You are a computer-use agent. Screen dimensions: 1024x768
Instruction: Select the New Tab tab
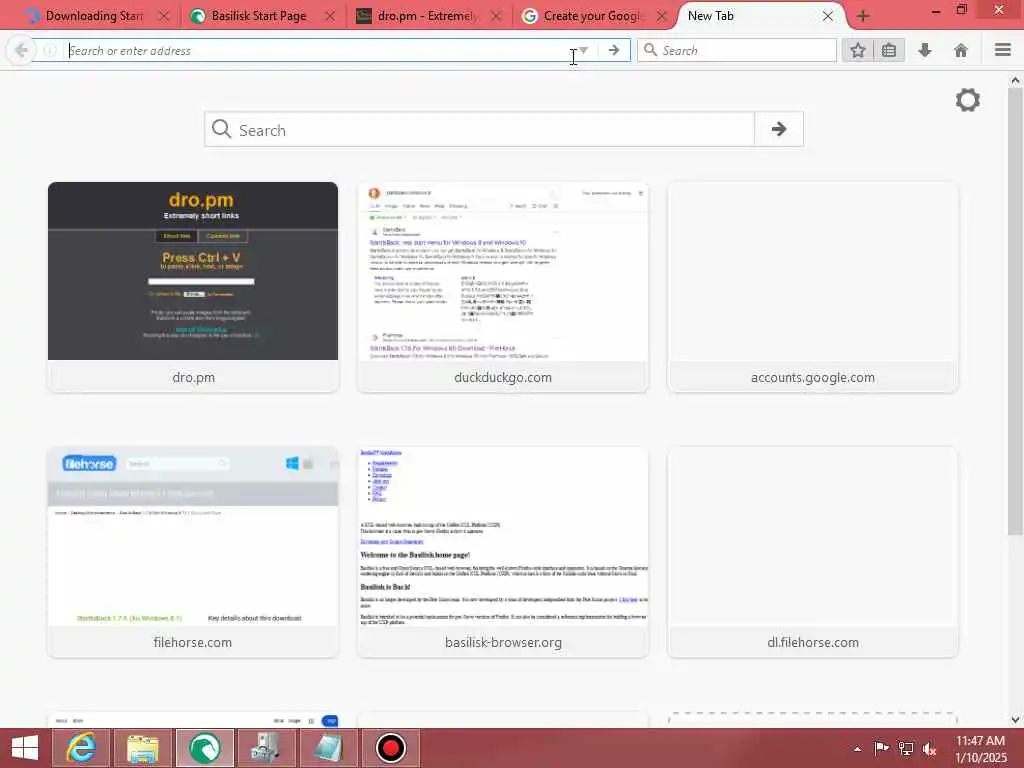pos(711,16)
